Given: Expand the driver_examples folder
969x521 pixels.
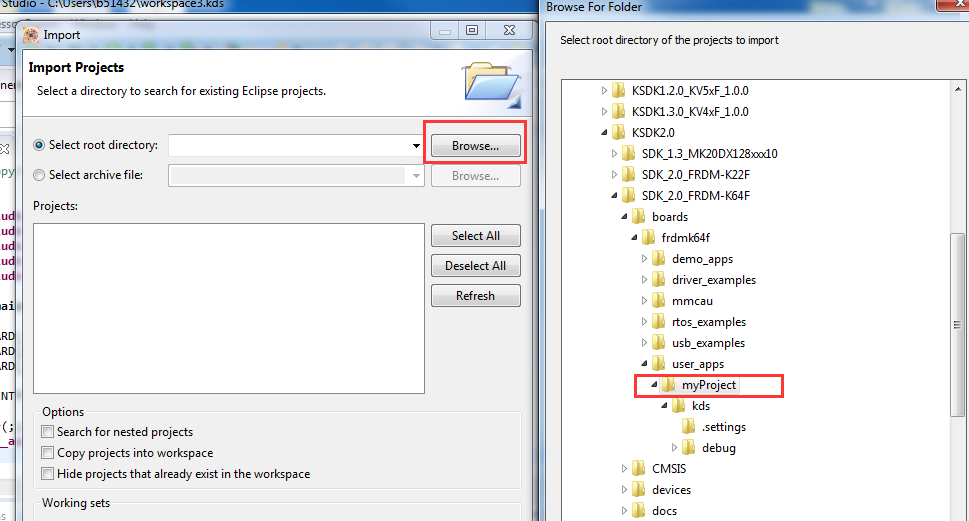Looking at the screenshot, I should (645, 279).
